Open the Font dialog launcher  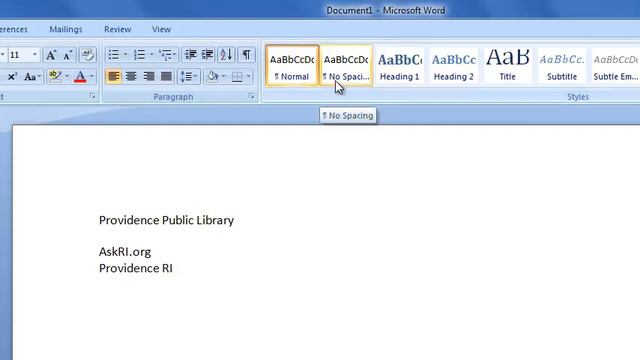(x=93, y=96)
